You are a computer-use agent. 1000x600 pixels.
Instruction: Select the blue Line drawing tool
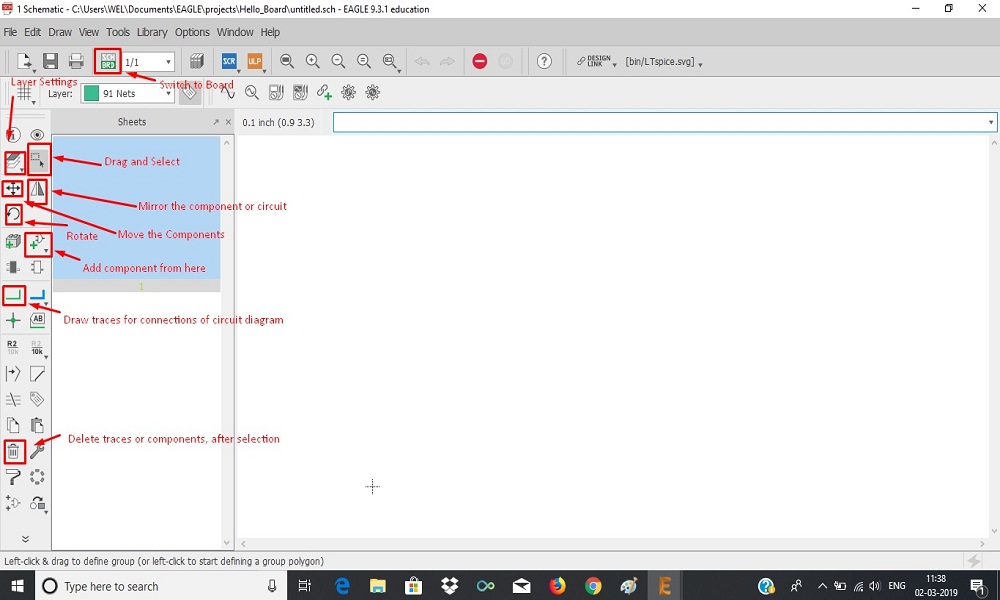tap(38, 295)
